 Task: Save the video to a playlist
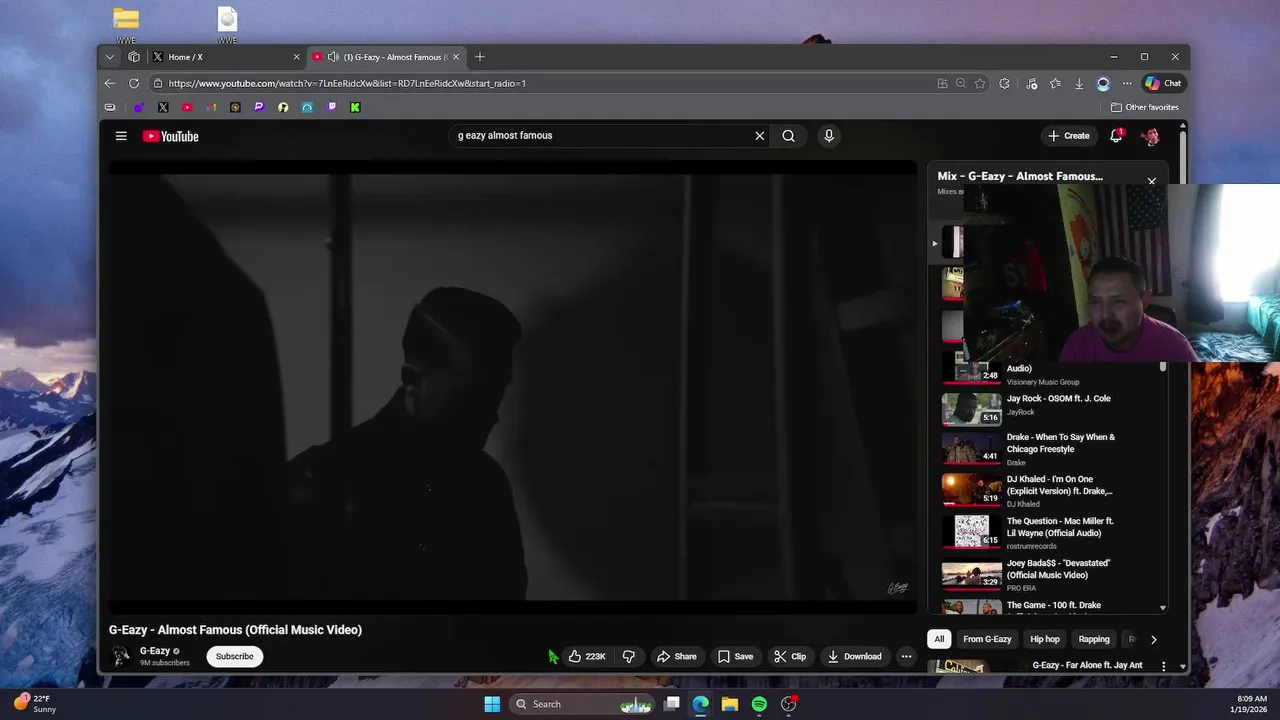(x=735, y=657)
